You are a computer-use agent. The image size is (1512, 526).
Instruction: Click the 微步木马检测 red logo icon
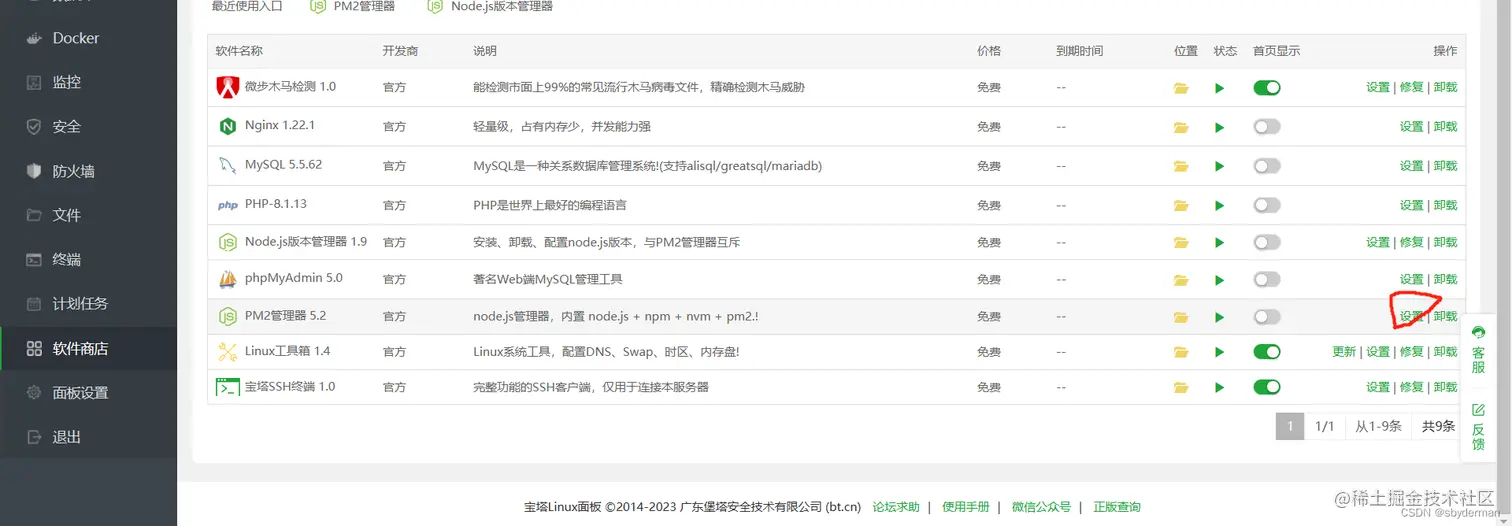(227, 87)
